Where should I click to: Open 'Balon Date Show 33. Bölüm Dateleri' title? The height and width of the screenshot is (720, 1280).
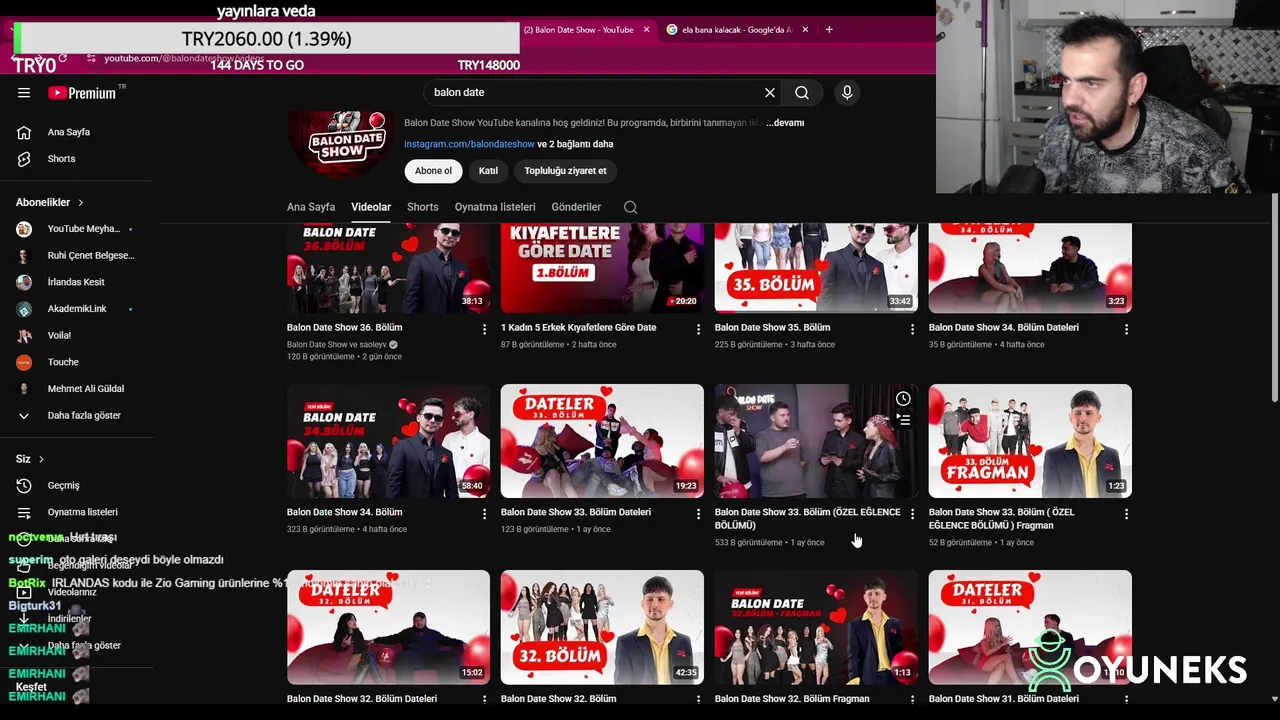pyautogui.click(x=576, y=512)
